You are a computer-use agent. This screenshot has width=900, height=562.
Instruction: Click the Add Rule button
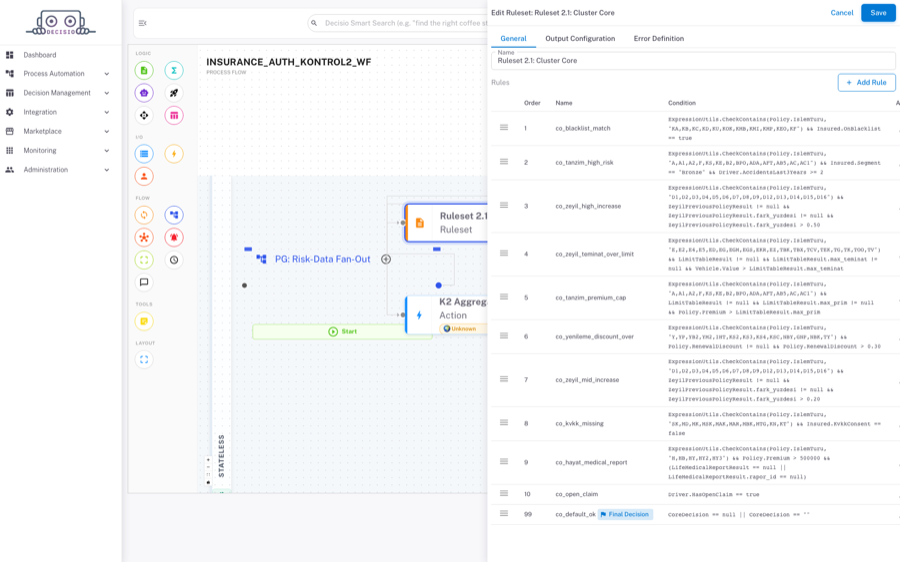click(866, 83)
